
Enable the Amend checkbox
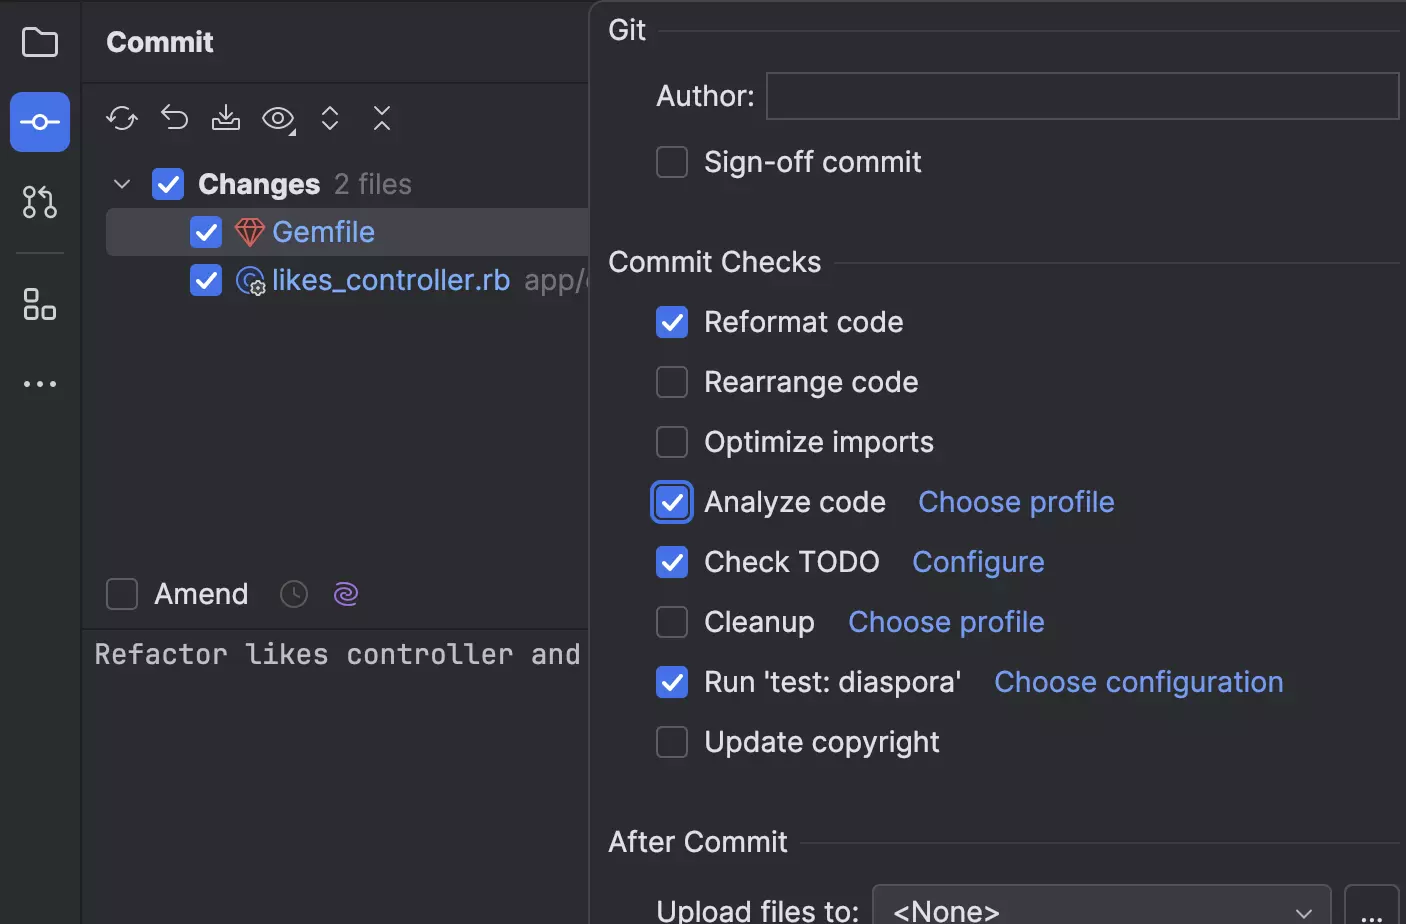[121, 593]
